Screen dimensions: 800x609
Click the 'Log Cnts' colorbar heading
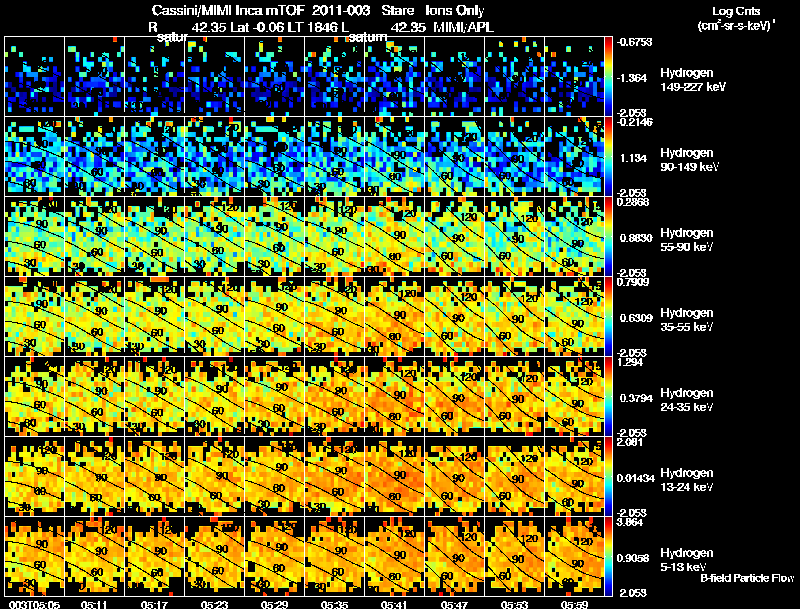point(736,11)
